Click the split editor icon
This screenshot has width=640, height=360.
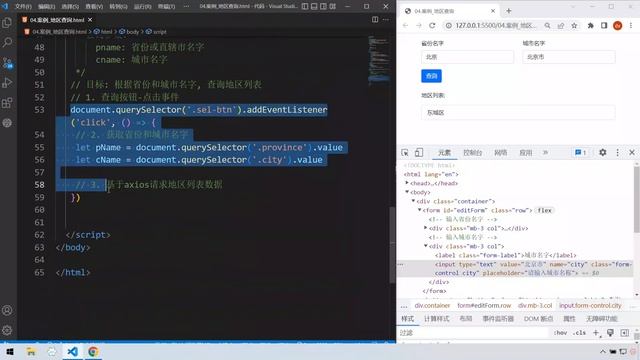[x=375, y=19]
